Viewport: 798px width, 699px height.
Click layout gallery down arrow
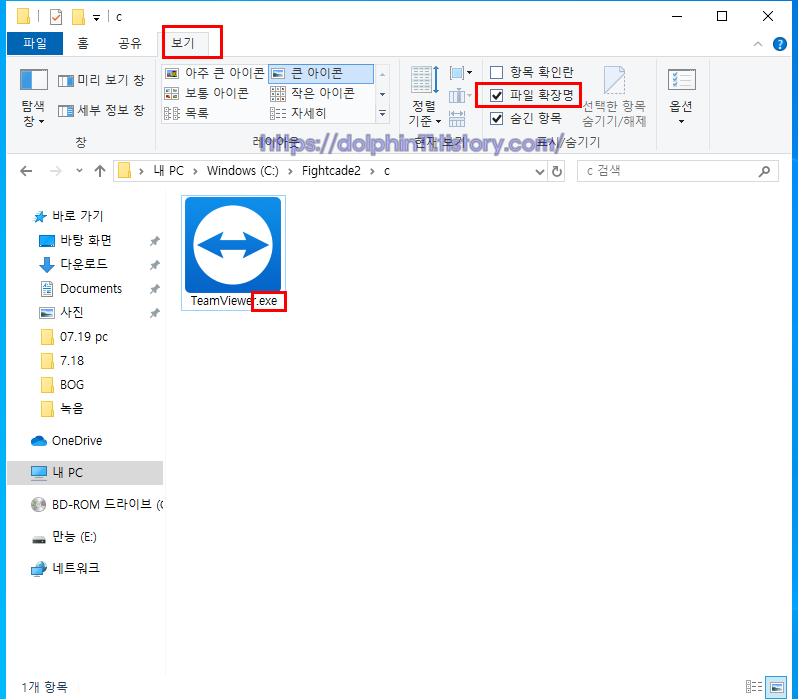coord(382,94)
